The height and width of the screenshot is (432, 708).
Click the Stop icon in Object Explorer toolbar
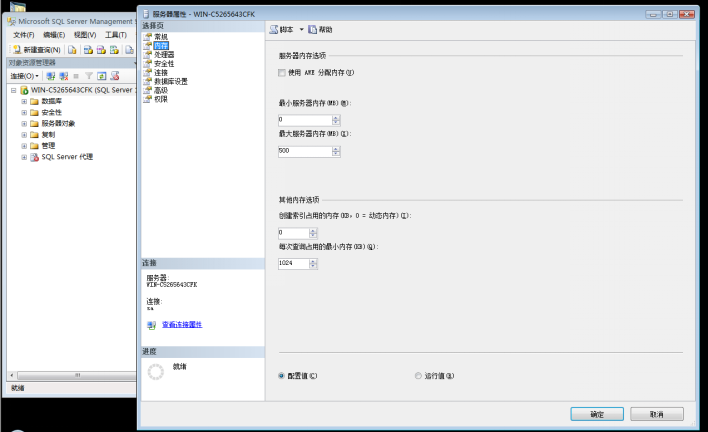(x=76, y=76)
